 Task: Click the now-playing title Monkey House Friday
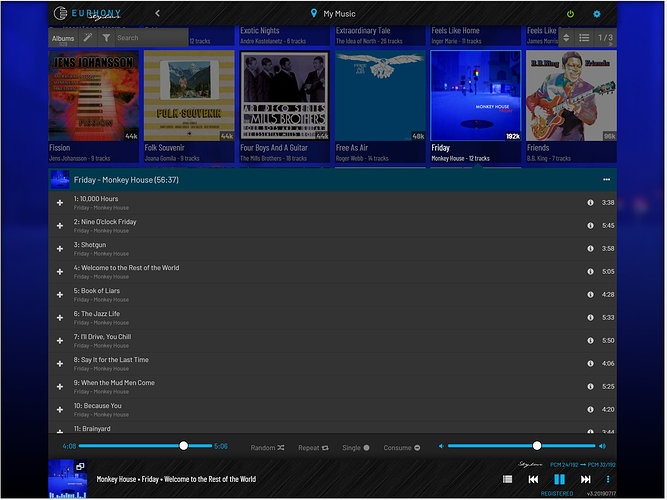176,480
